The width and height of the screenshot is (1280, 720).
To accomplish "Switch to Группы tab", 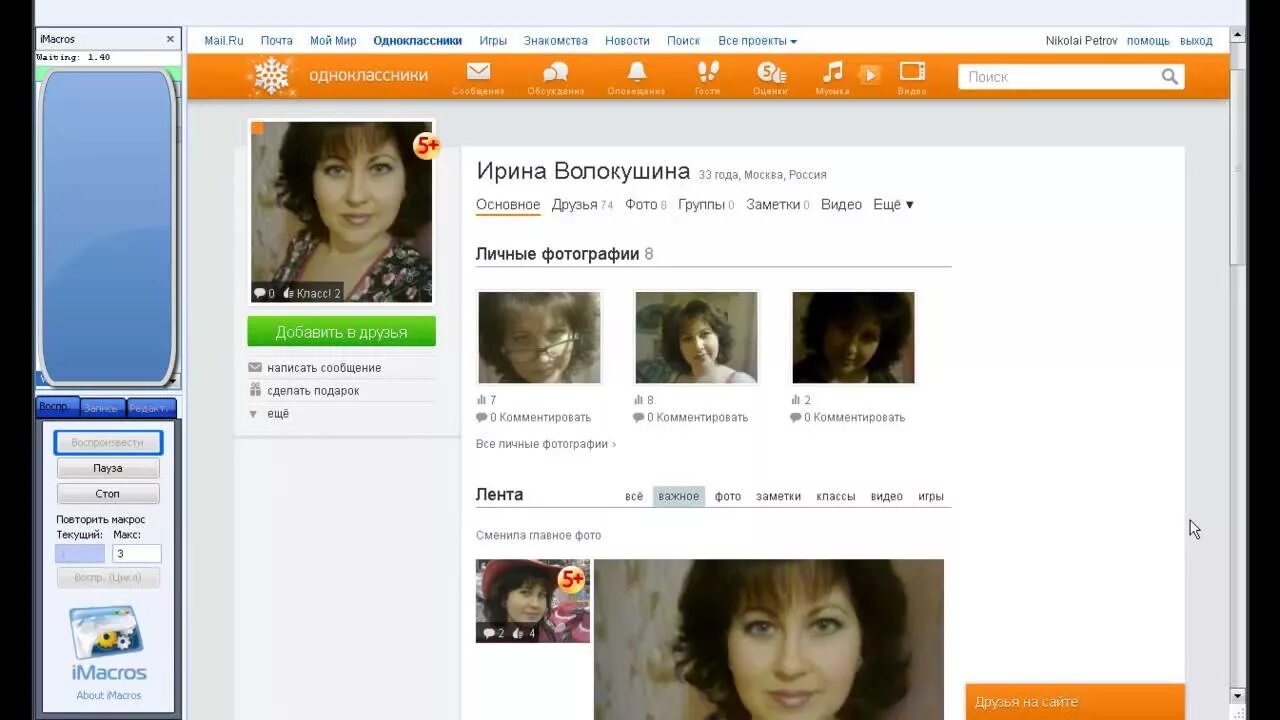I will [x=706, y=204].
